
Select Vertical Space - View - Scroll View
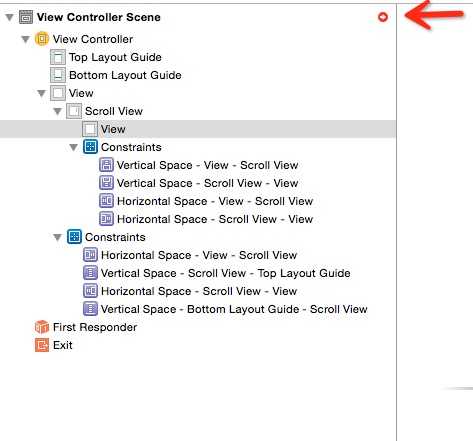click(207, 165)
